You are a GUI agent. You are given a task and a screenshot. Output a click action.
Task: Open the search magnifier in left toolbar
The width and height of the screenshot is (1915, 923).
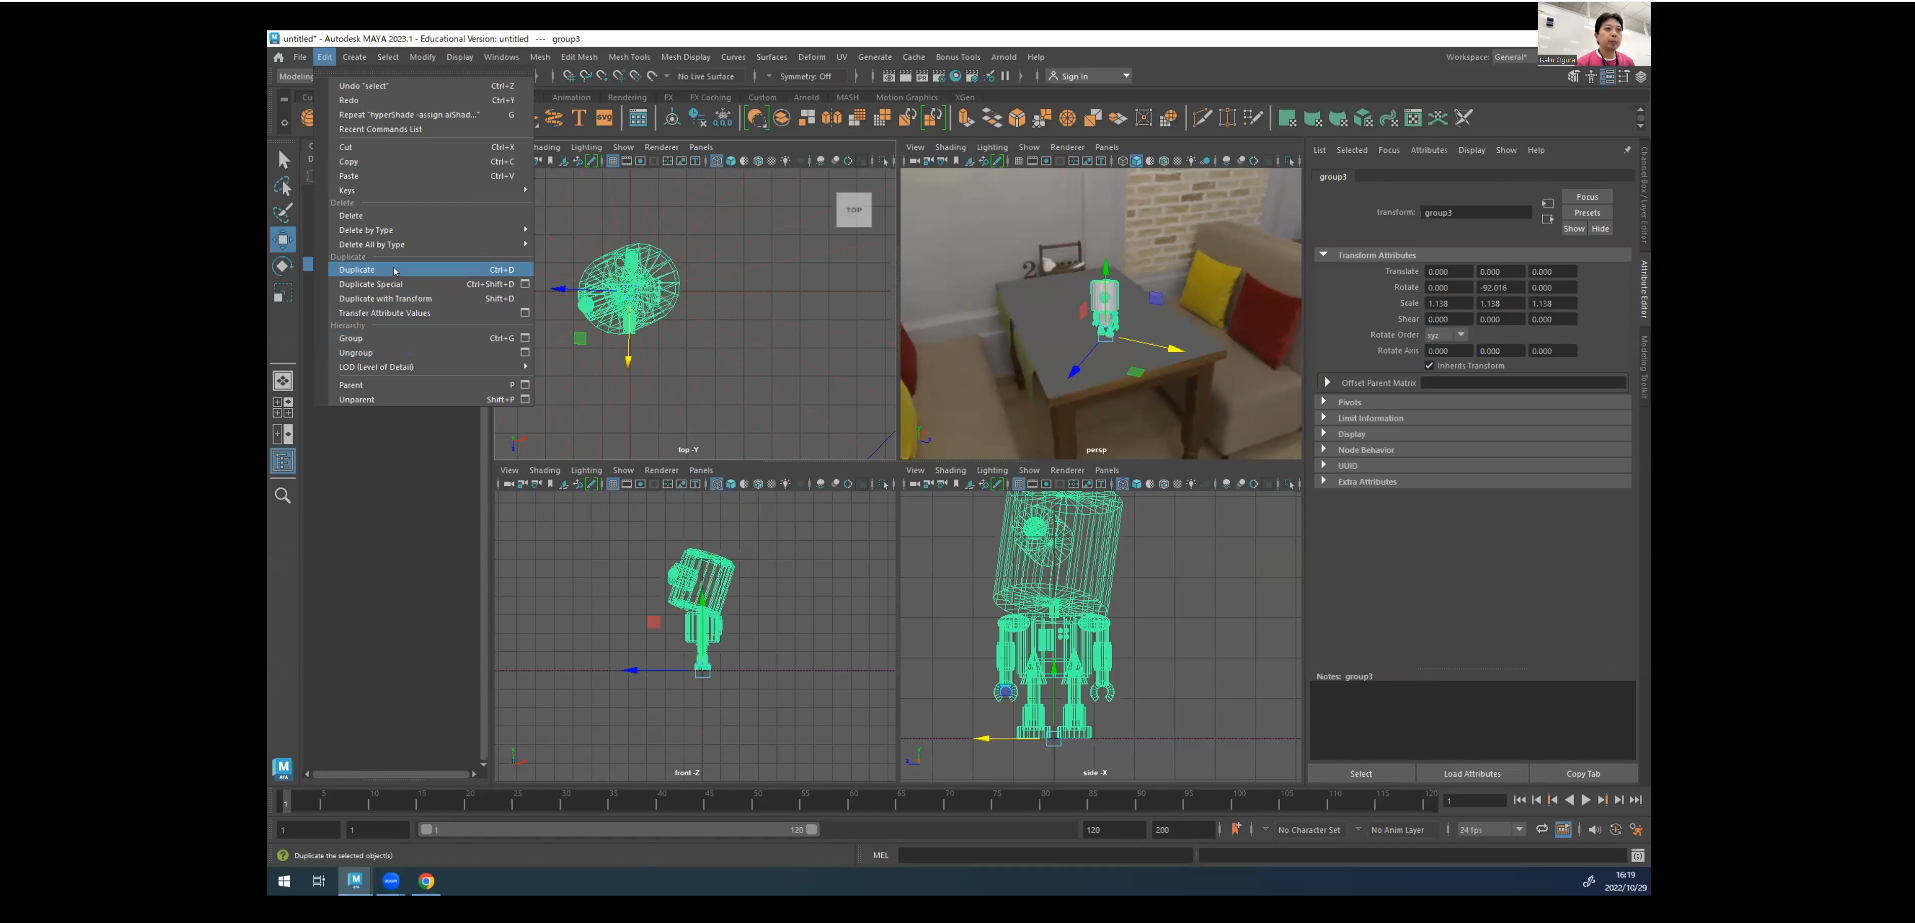point(283,496)
